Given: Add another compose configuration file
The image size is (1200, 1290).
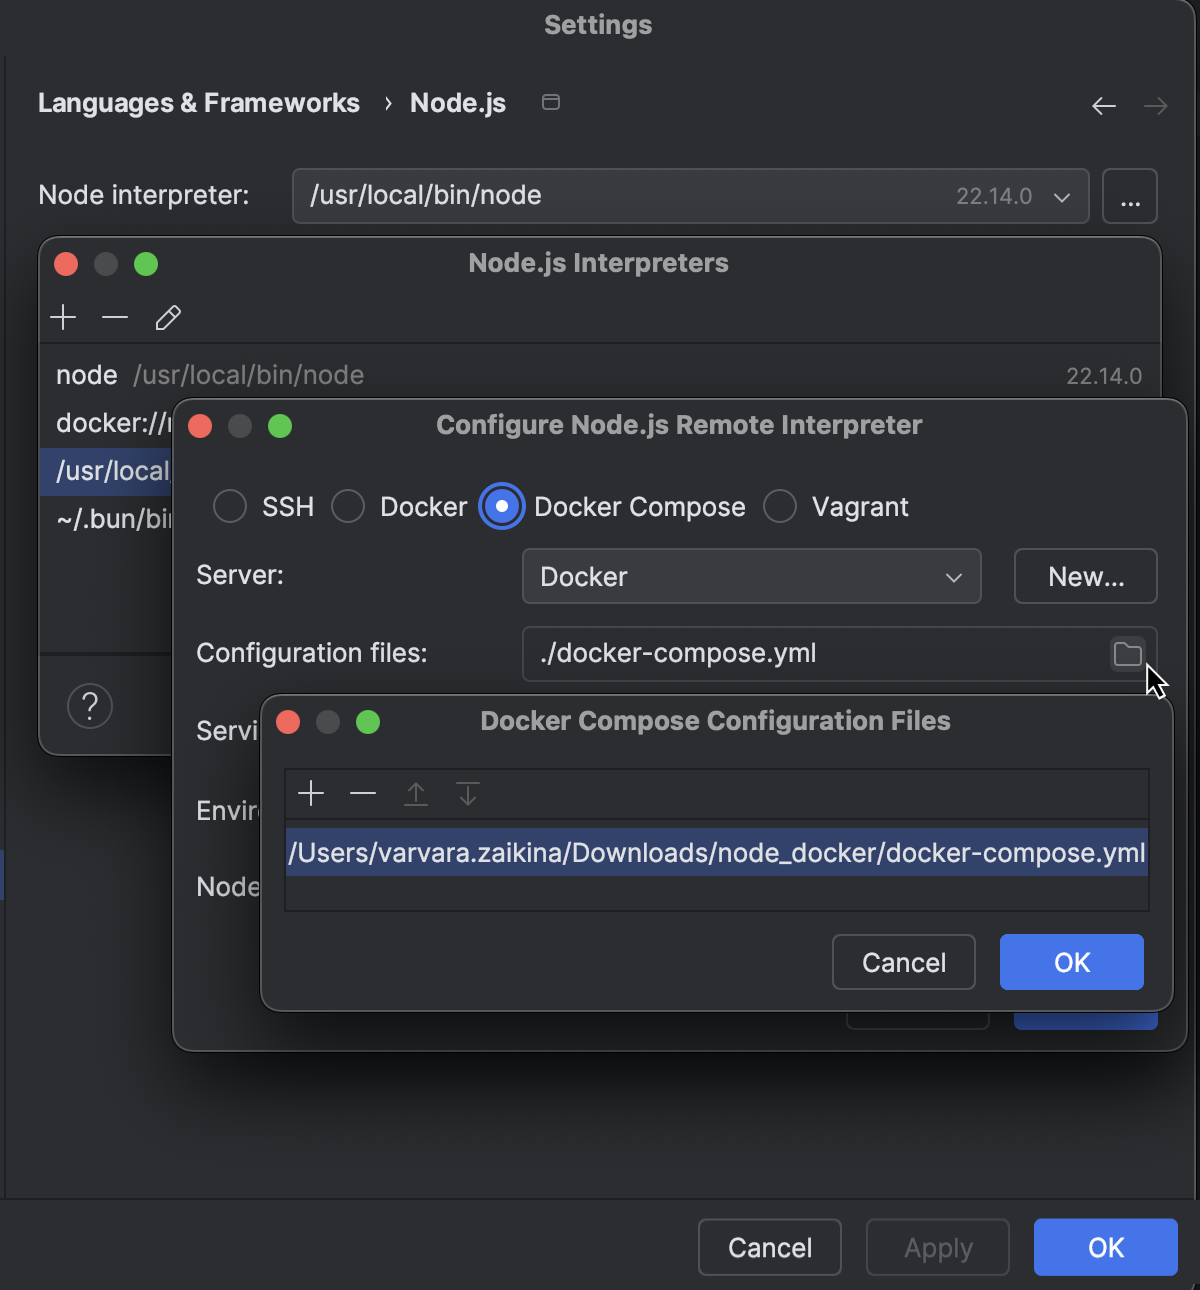Looking at the screenshot, I should (311, 793).
